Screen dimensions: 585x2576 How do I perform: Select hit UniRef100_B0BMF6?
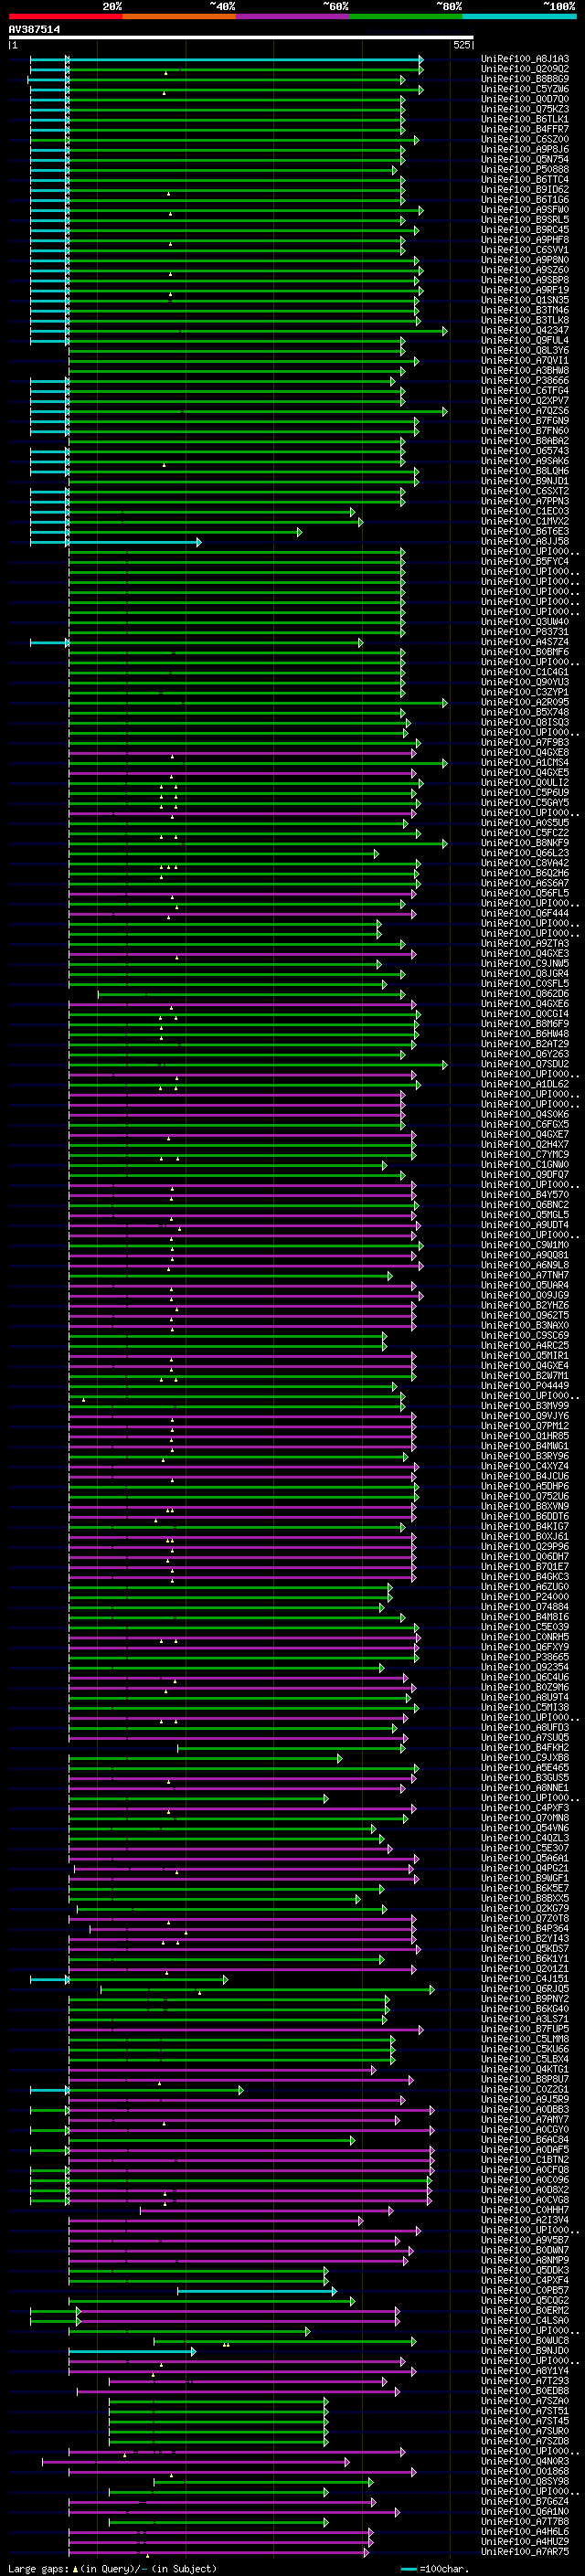tap(525, 652)
